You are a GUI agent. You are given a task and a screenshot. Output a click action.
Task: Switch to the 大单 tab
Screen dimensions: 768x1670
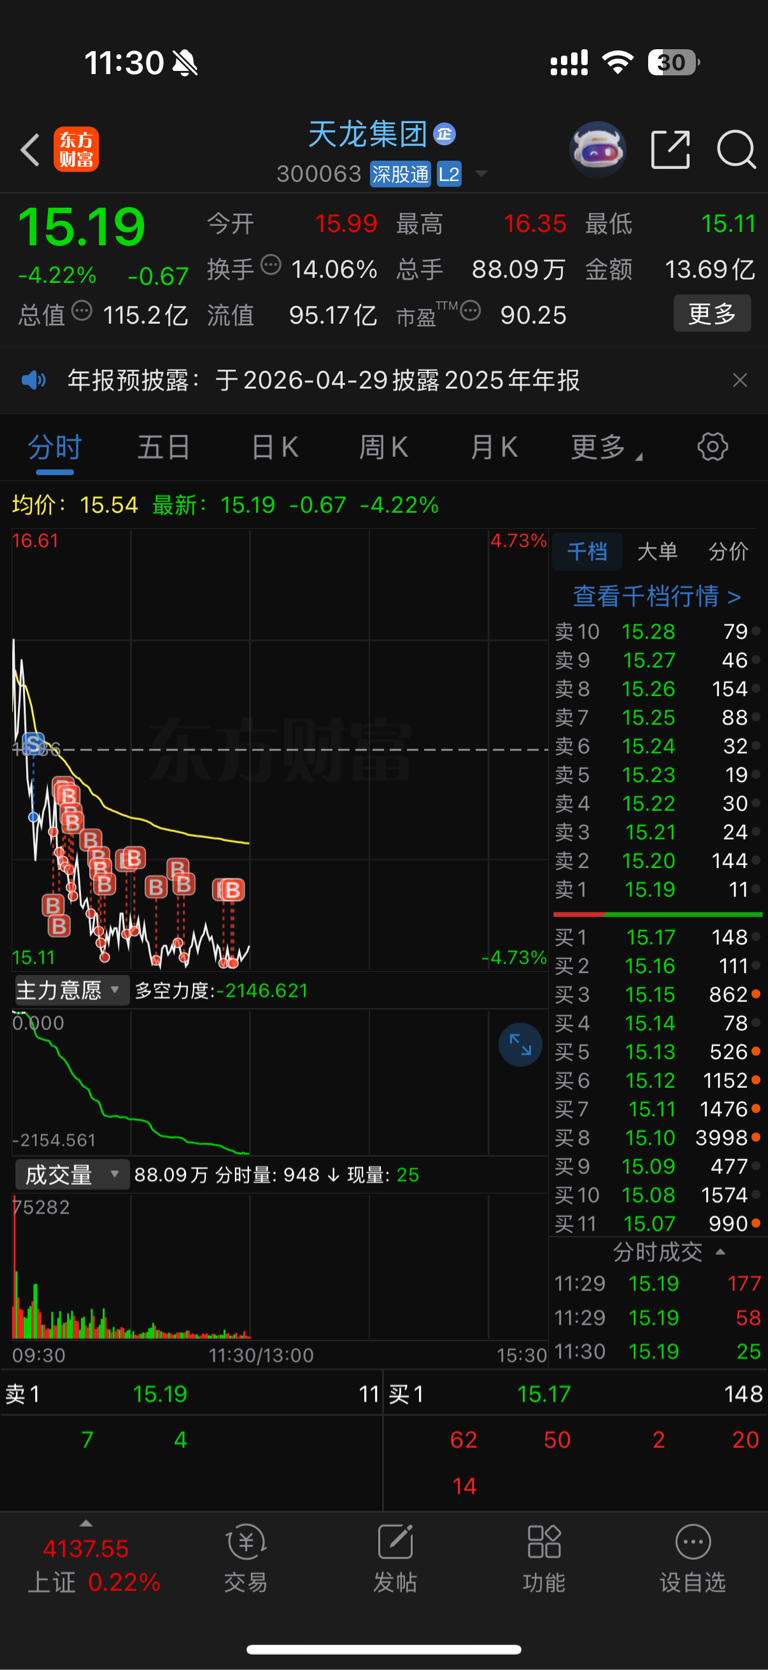[x=657, y=551]
